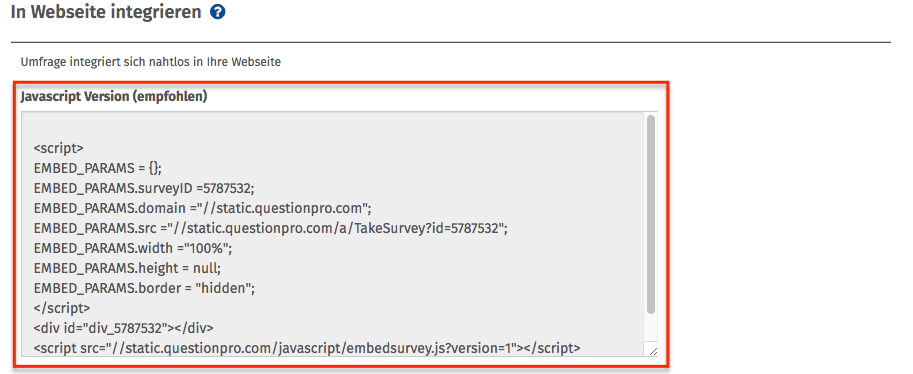Click the Umfrage integriert sich nahtlos description
Image resolution: width=913 pixels, height=374 pixels.
point(151,62)
